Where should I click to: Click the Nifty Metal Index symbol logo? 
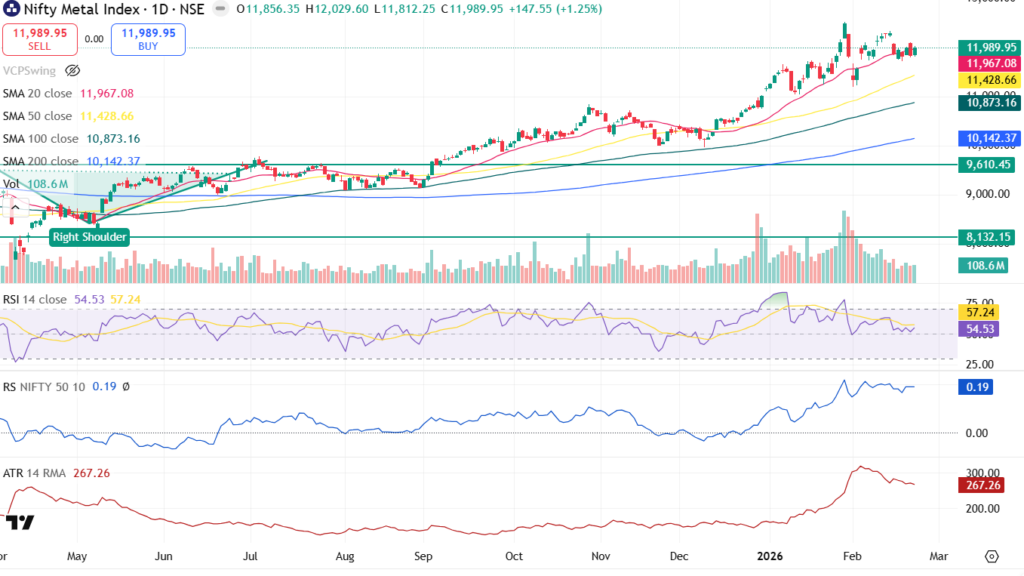11,9
